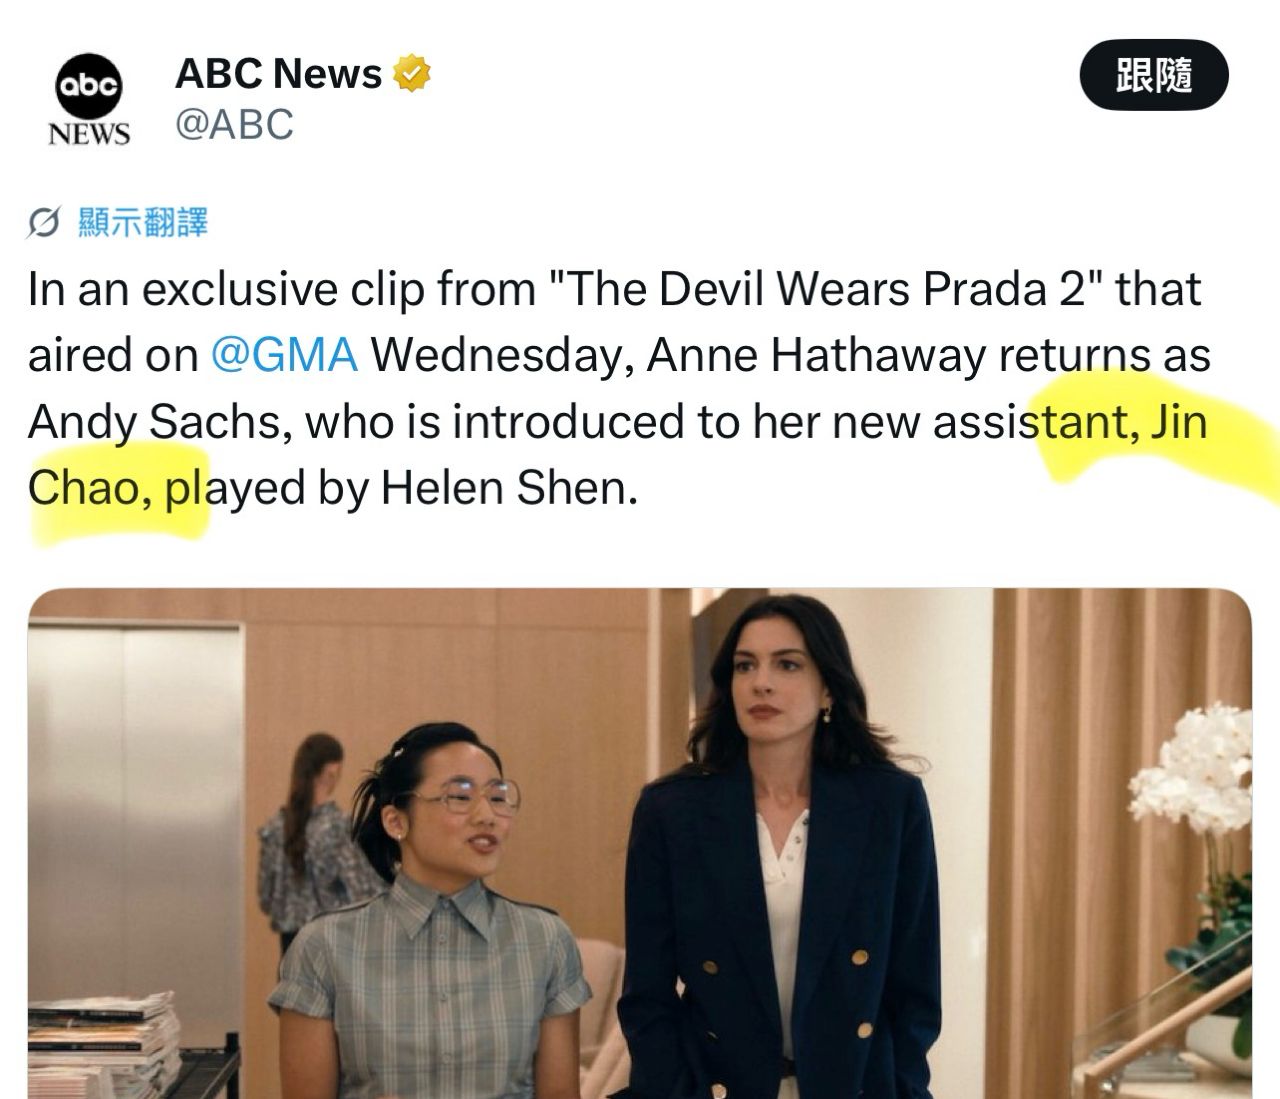Click the NEWS text under the abc logo
1280x1099 pixels.
coord(89,134)
